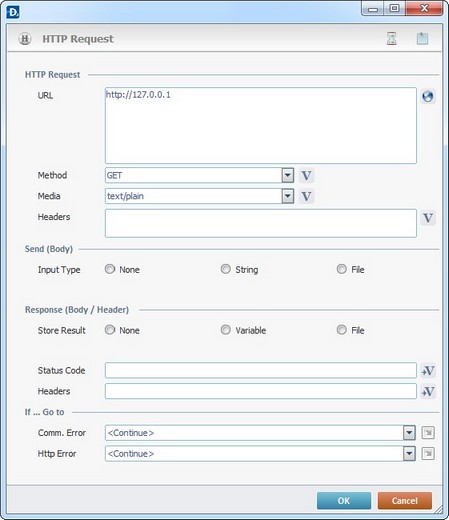This screenshot has height=520, width=449.
Task: Dismiss dialog with Cancel button
Action: [405, 501]
